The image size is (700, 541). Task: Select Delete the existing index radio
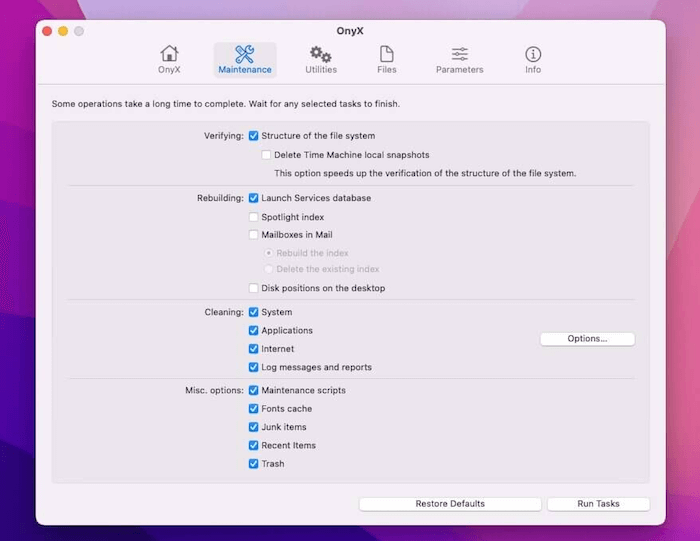point(268,269)
